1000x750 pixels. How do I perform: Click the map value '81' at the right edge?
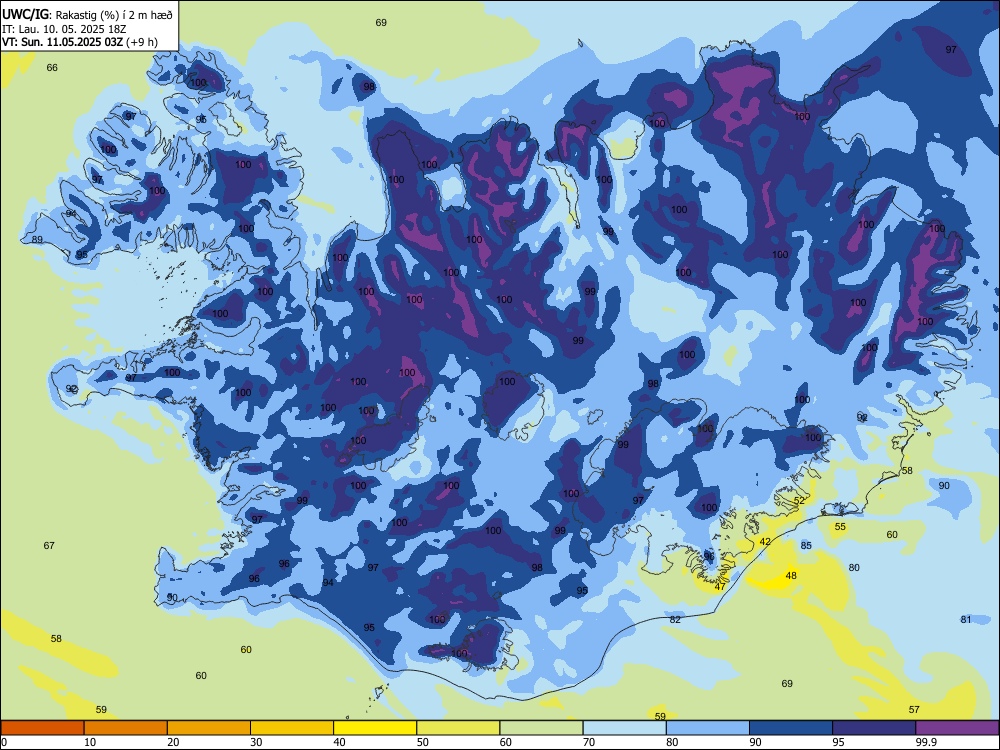[x=966, y=619]
